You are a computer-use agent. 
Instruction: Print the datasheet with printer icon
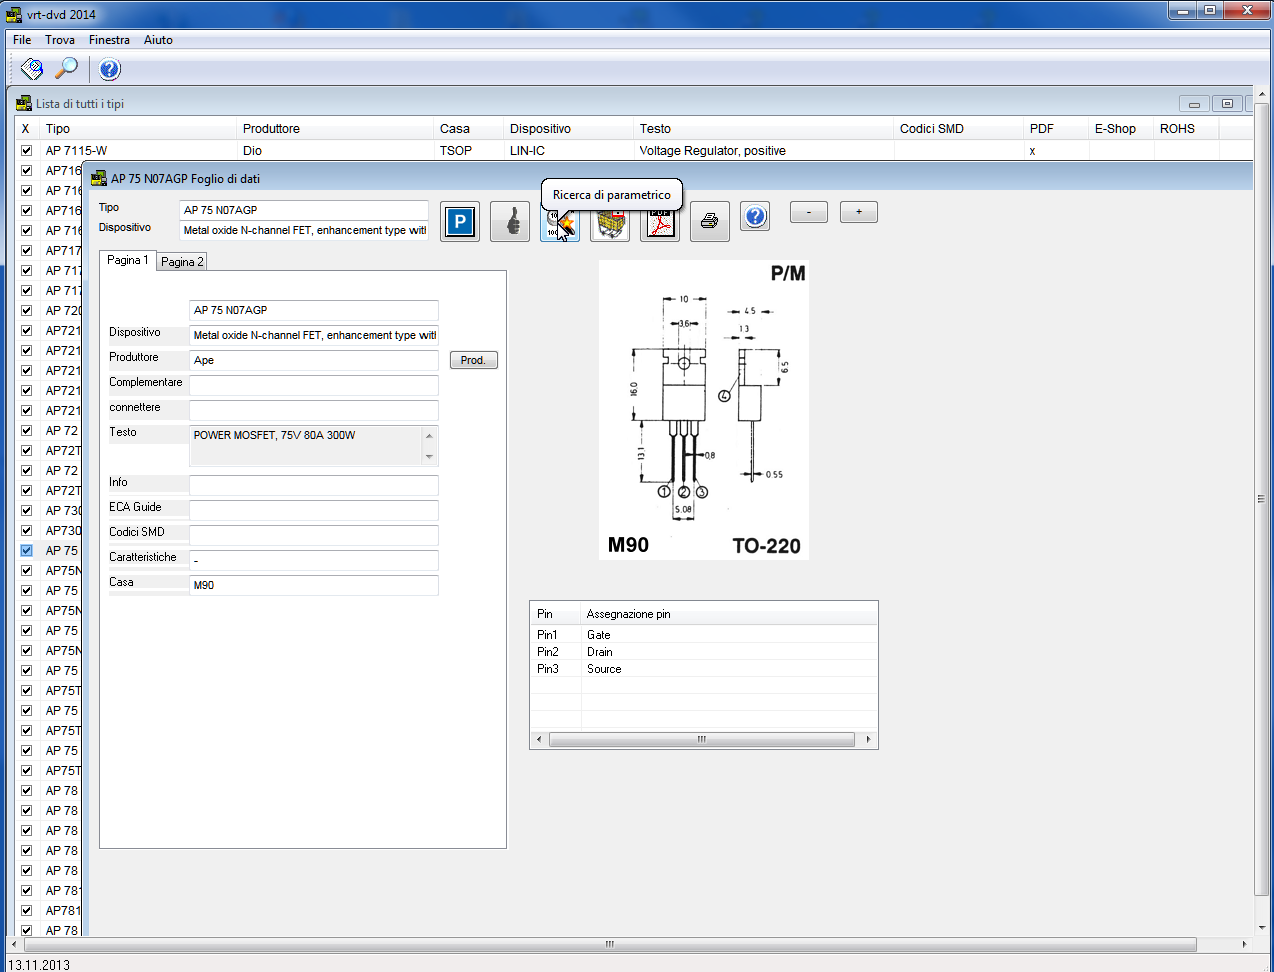[x=709, y=222]
